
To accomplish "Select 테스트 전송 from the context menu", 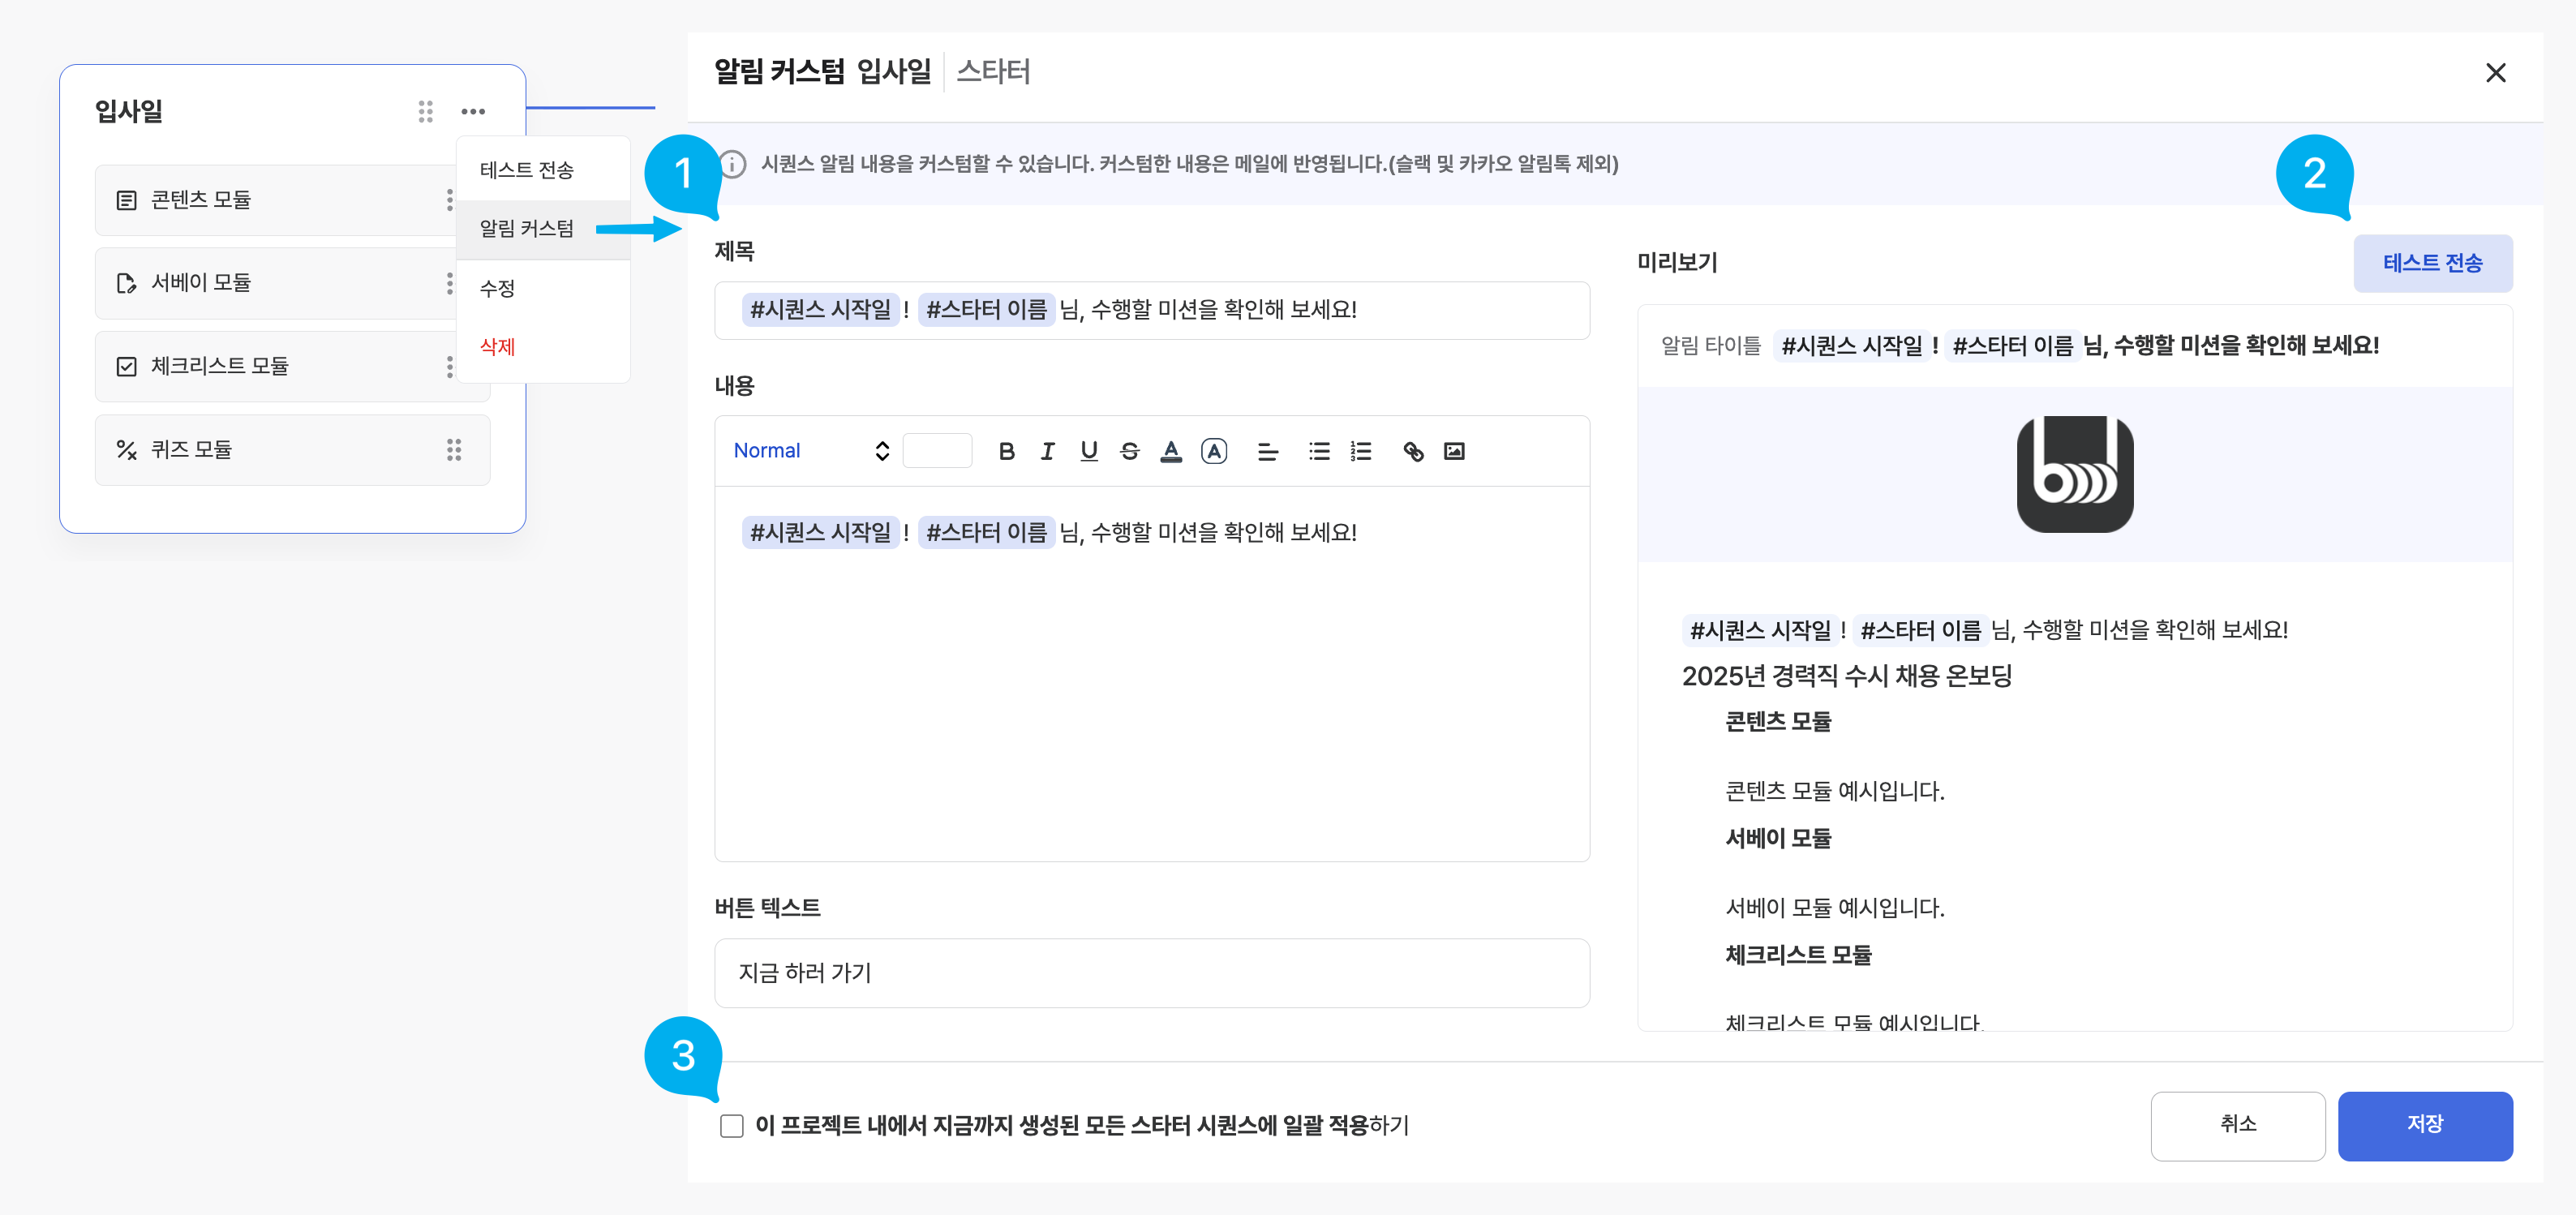I will (x=526, y=170).
